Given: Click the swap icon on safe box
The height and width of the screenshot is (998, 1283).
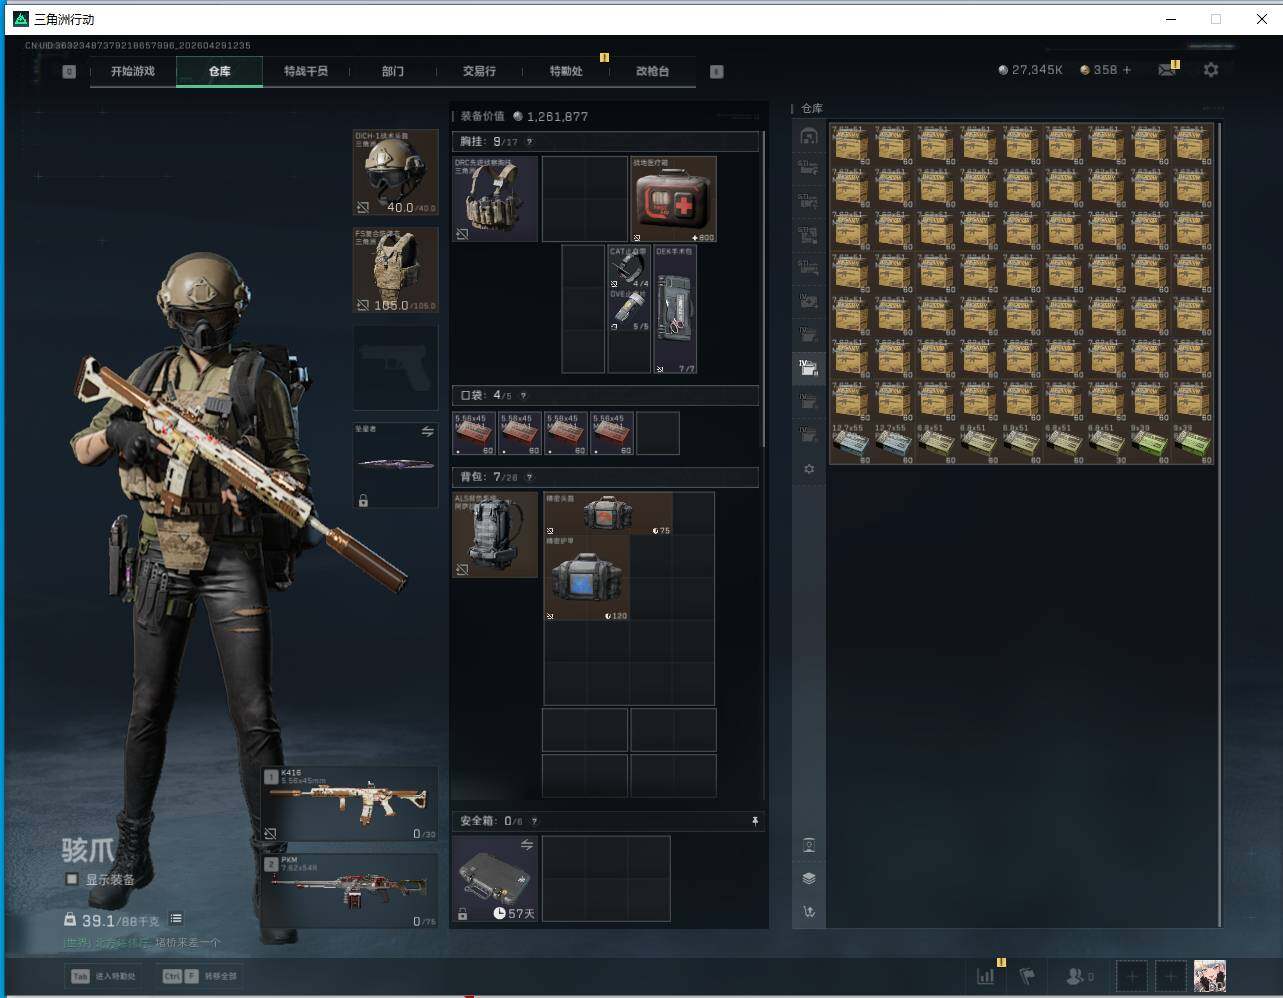Looking at the screenshot, I should point(527,845).
